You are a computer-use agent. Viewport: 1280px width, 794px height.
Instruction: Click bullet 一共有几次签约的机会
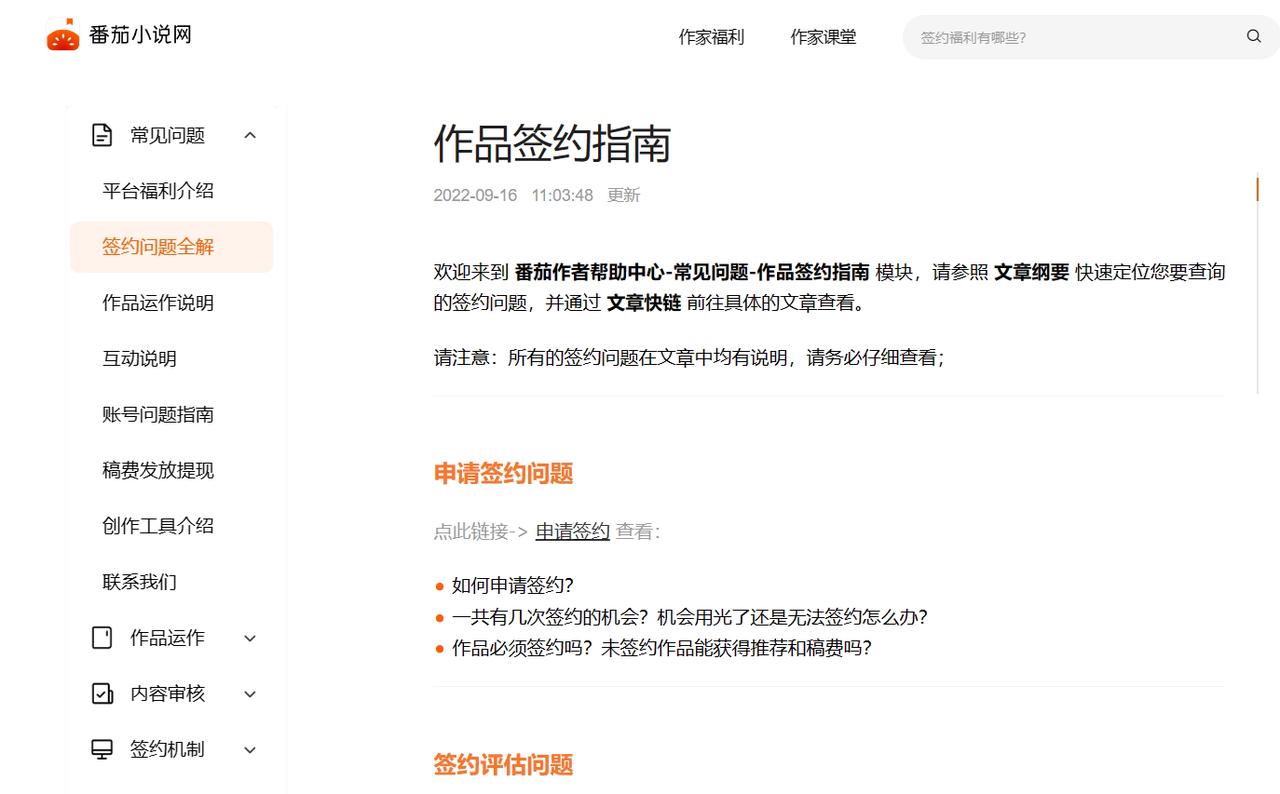coord(690,617)
